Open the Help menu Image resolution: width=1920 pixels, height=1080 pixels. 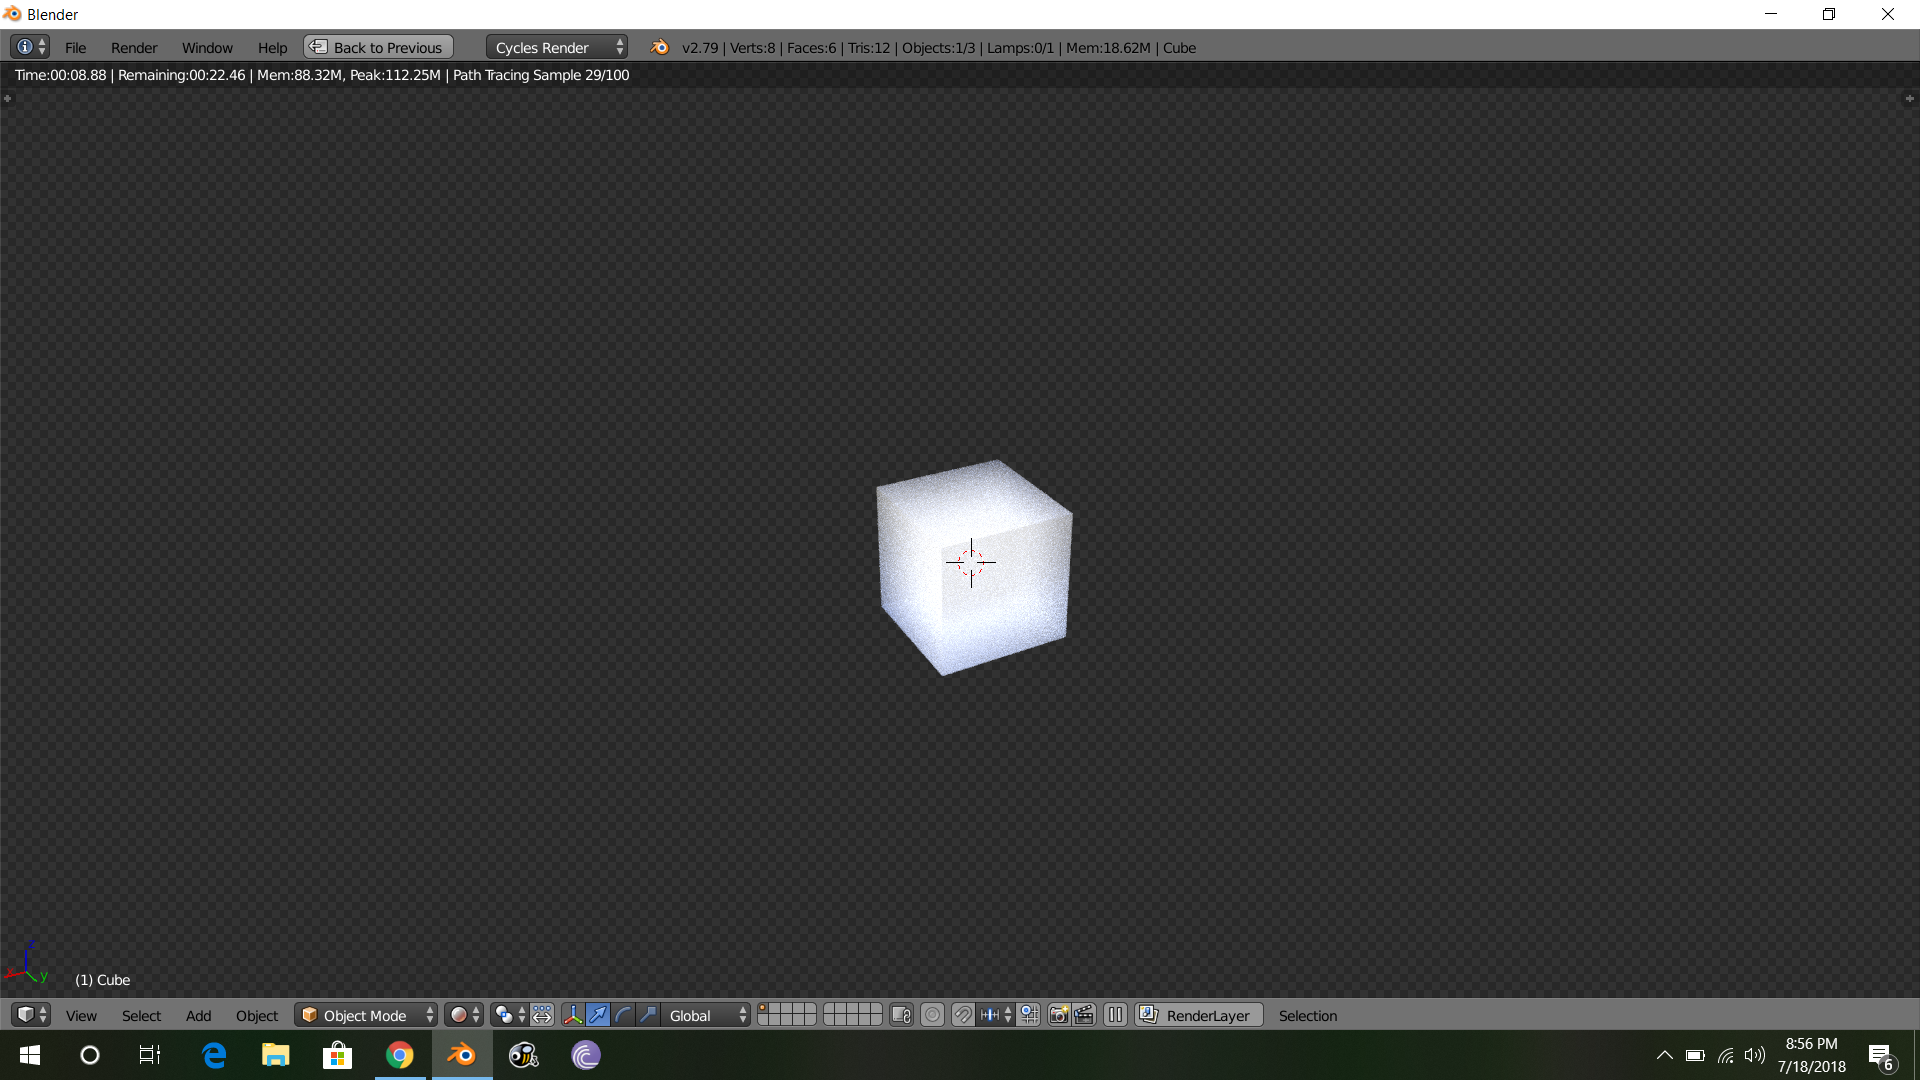click(x=272, y=47)
